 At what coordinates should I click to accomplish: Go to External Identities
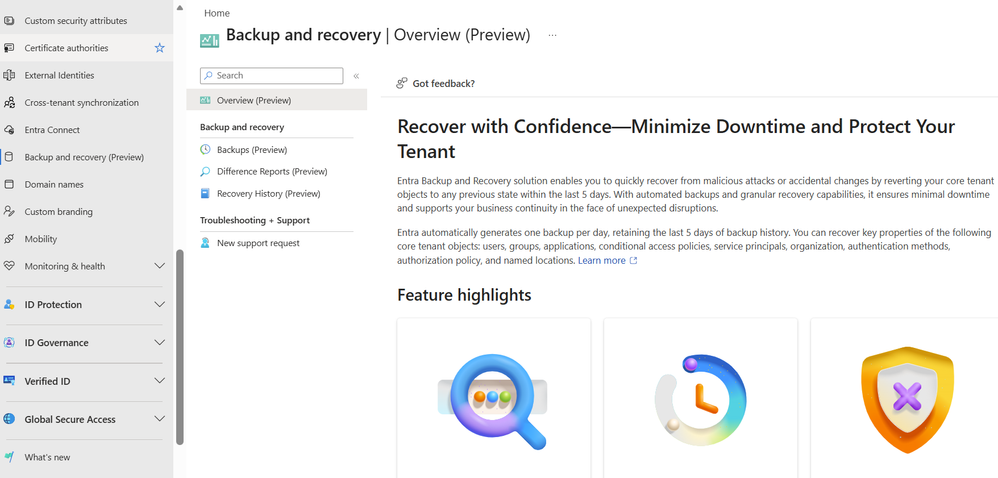(x=59, y=76)
